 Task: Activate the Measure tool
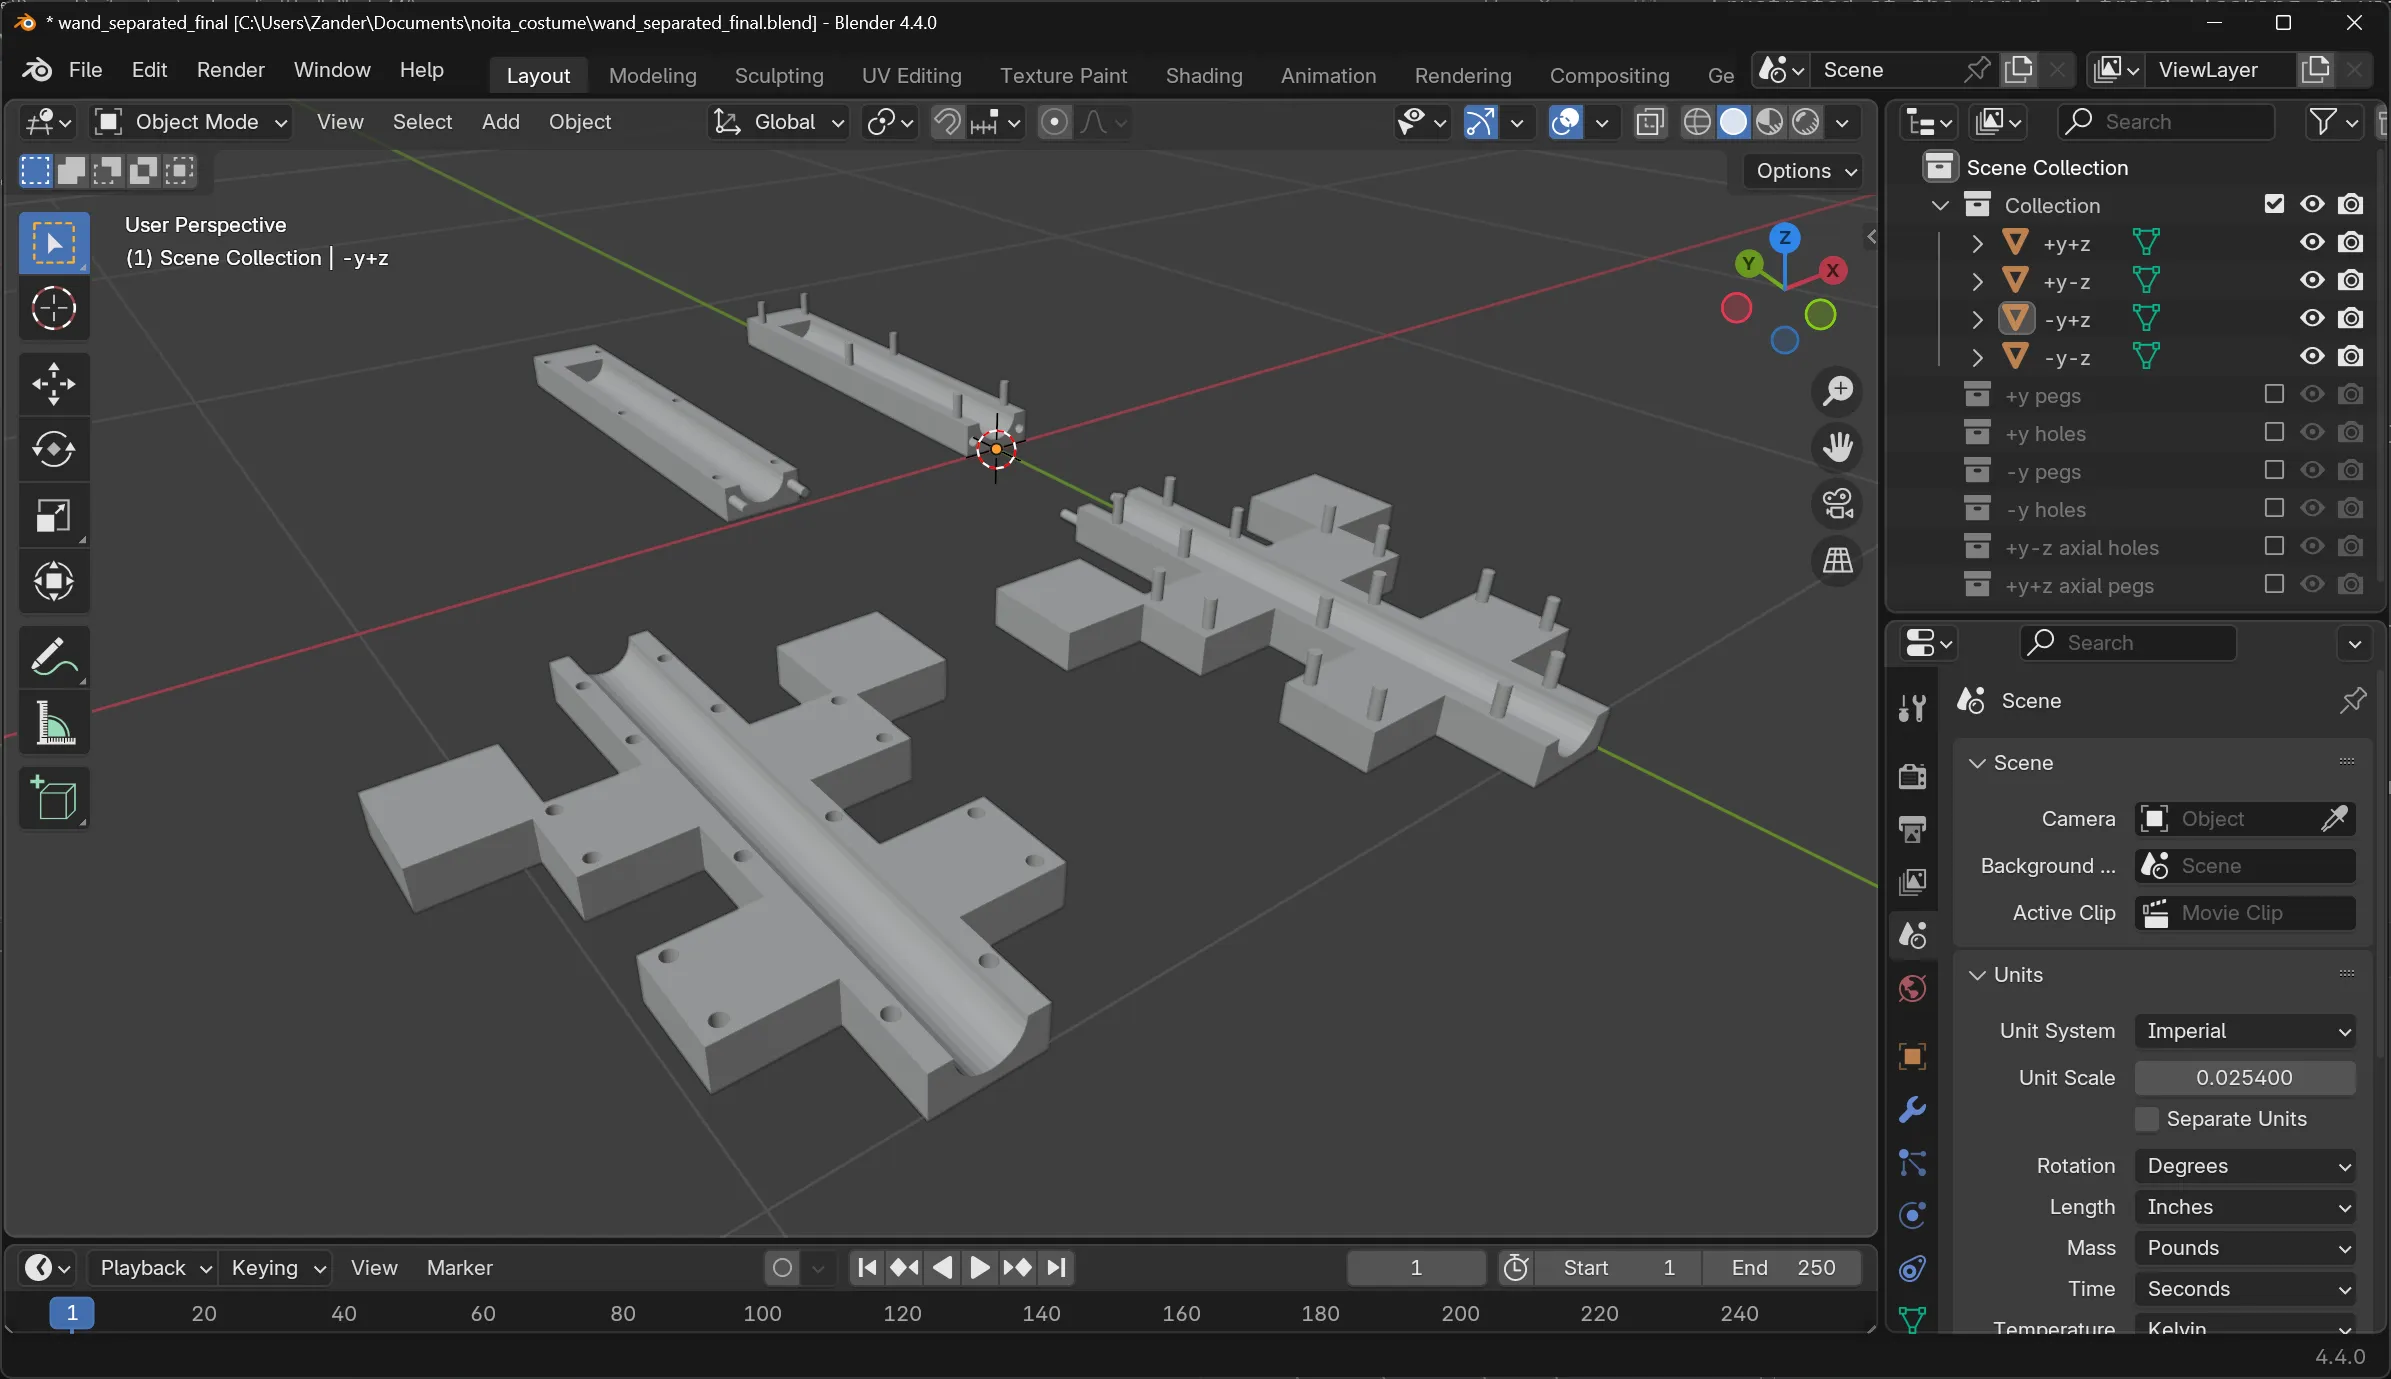53,722
